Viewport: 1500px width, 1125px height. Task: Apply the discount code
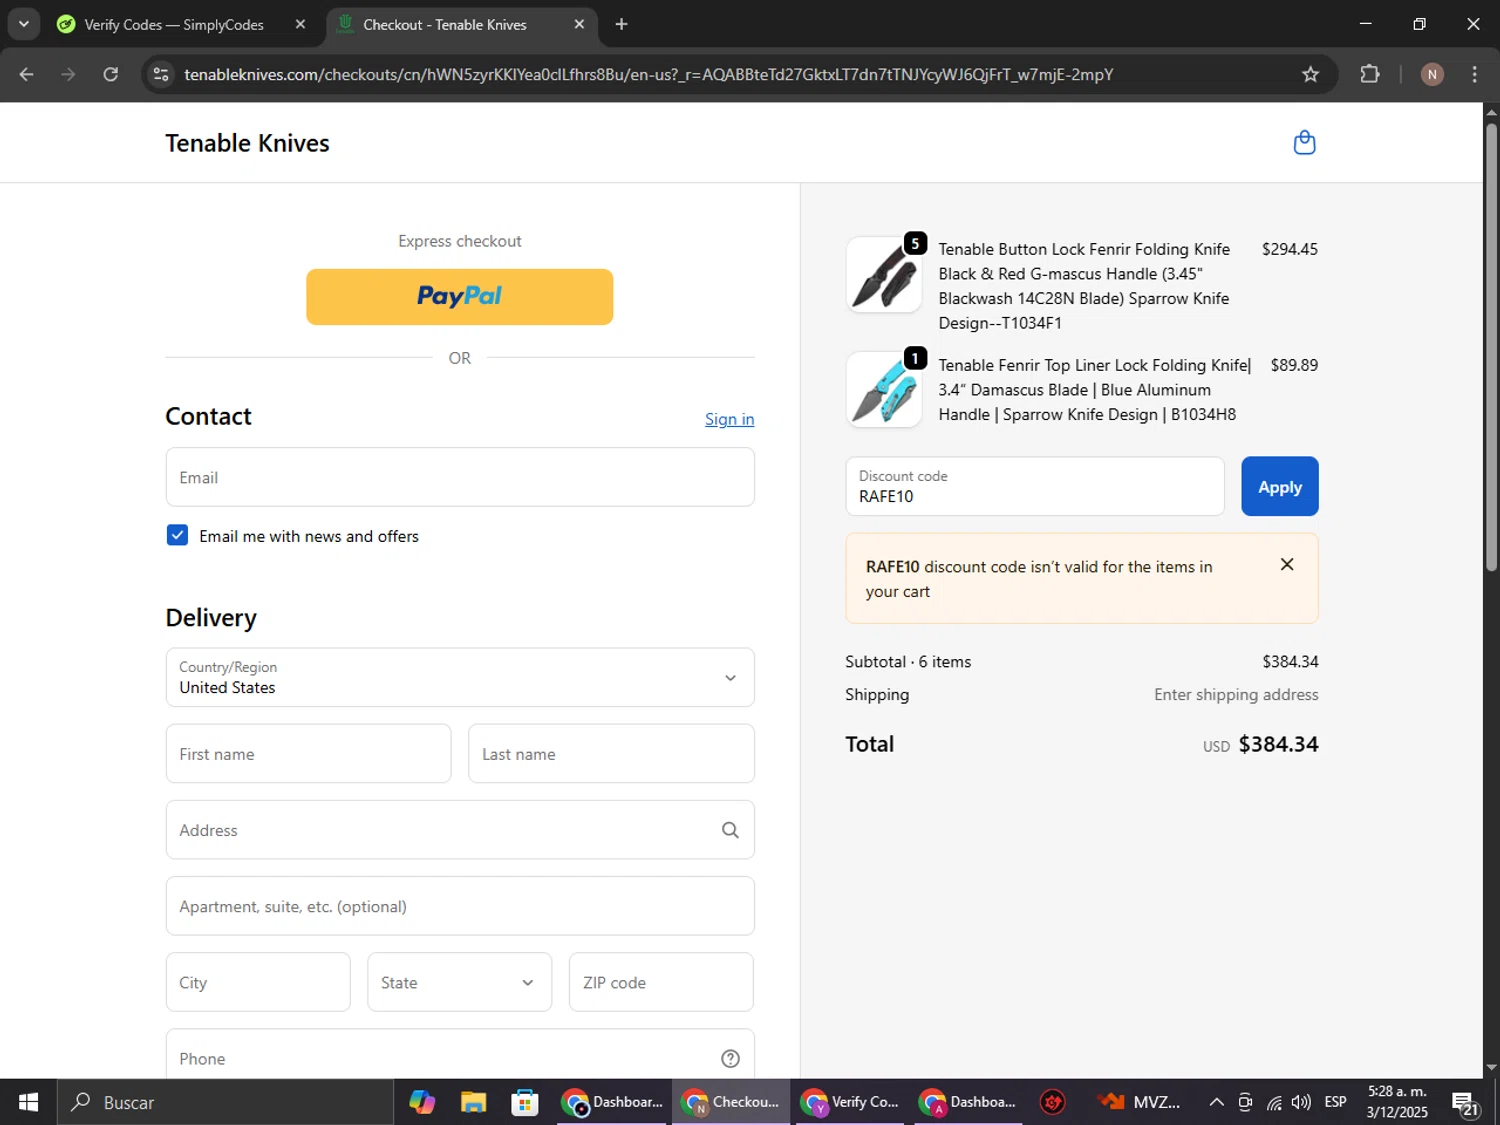[x=1279, y=486]
